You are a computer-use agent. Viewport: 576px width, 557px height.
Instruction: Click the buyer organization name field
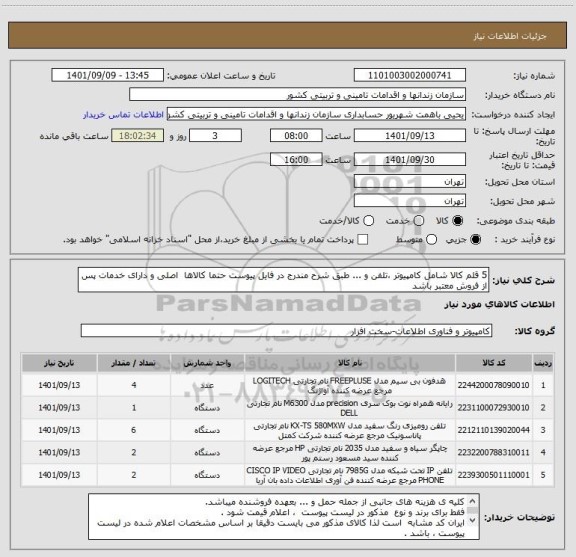[298, 95]
